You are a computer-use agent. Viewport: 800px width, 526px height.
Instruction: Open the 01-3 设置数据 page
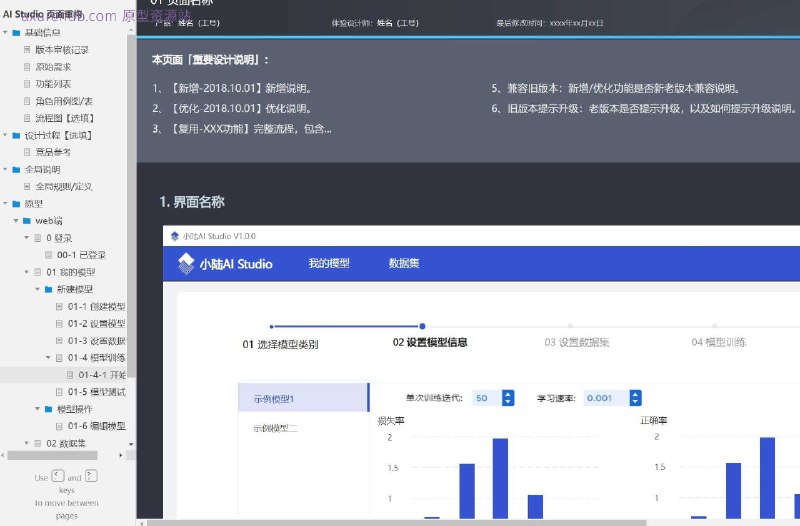tap(96, 340)
